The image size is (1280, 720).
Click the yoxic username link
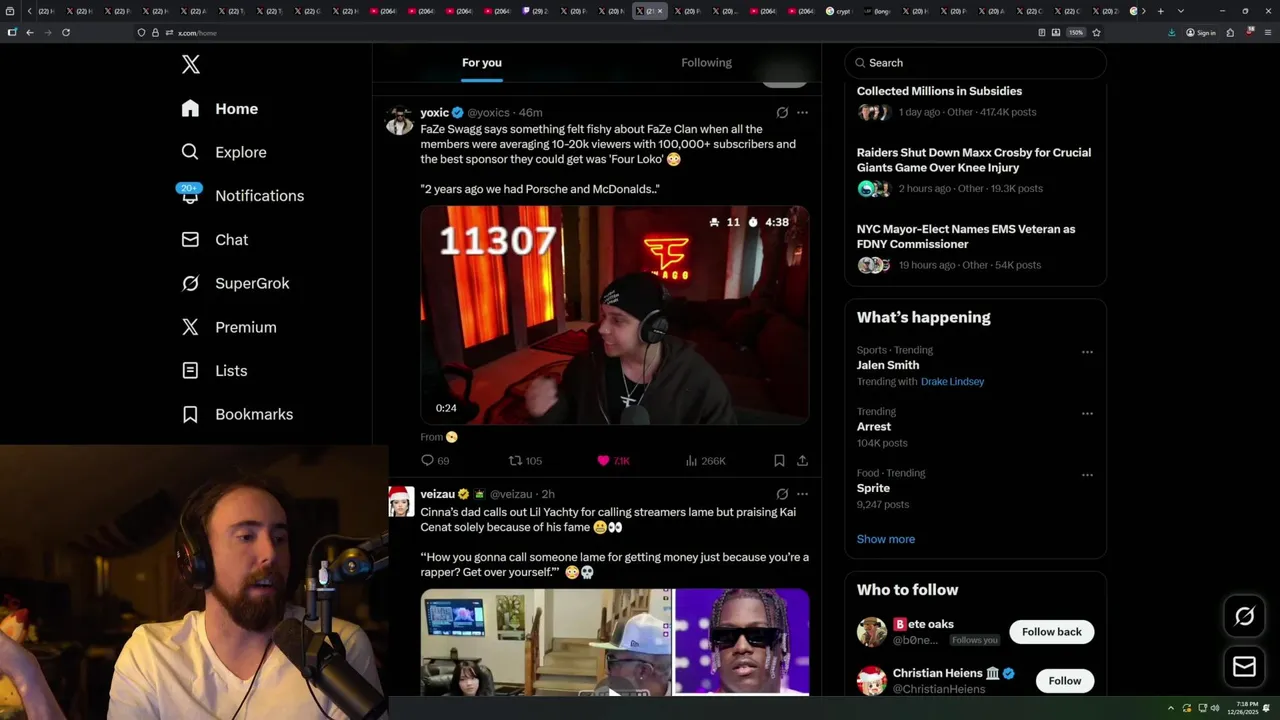click(434, 113)
